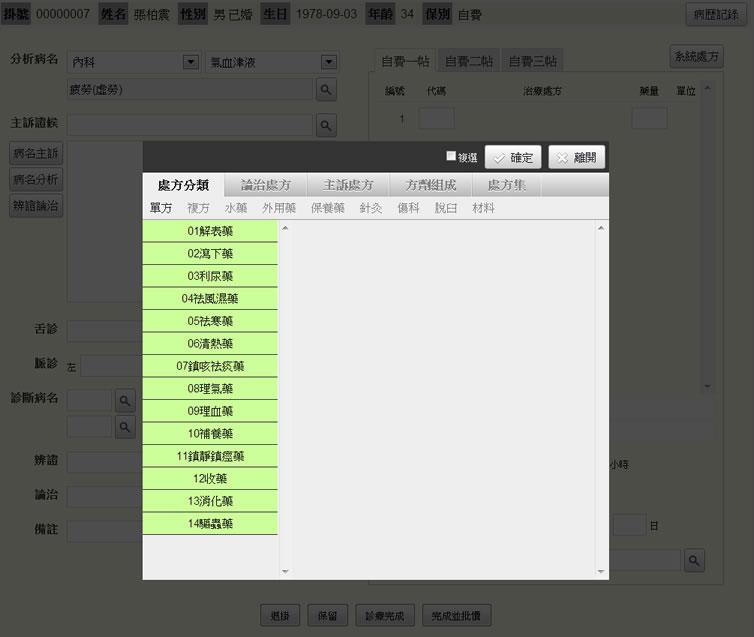
Task: Open 病歷記錄 medical records
Action: coord(716,15)
